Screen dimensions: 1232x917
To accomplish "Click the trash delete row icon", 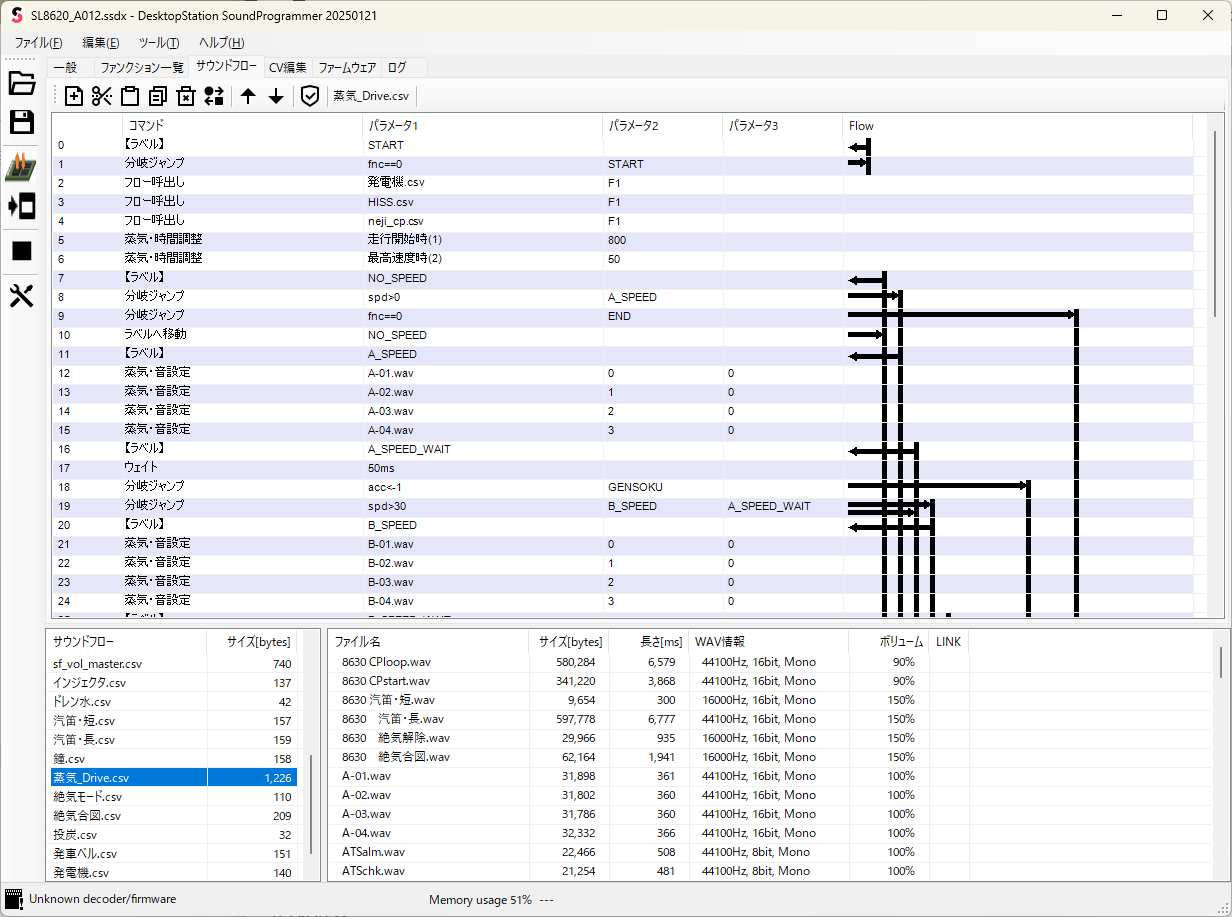I will click(x=185, y=96).
